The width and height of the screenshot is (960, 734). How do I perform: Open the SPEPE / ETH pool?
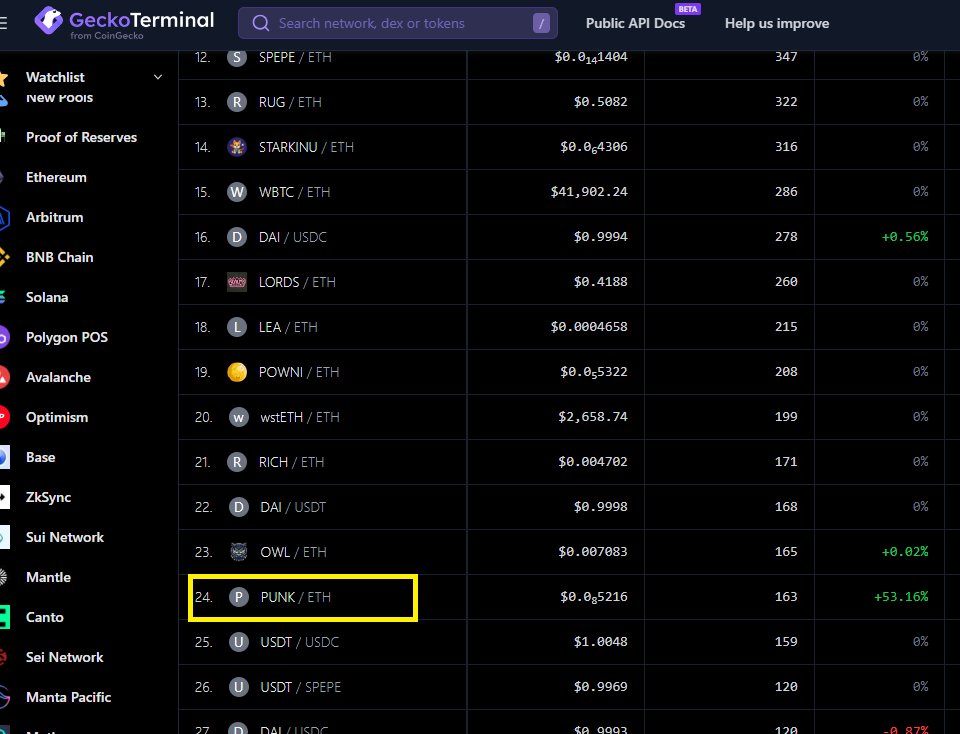point(295,57)
